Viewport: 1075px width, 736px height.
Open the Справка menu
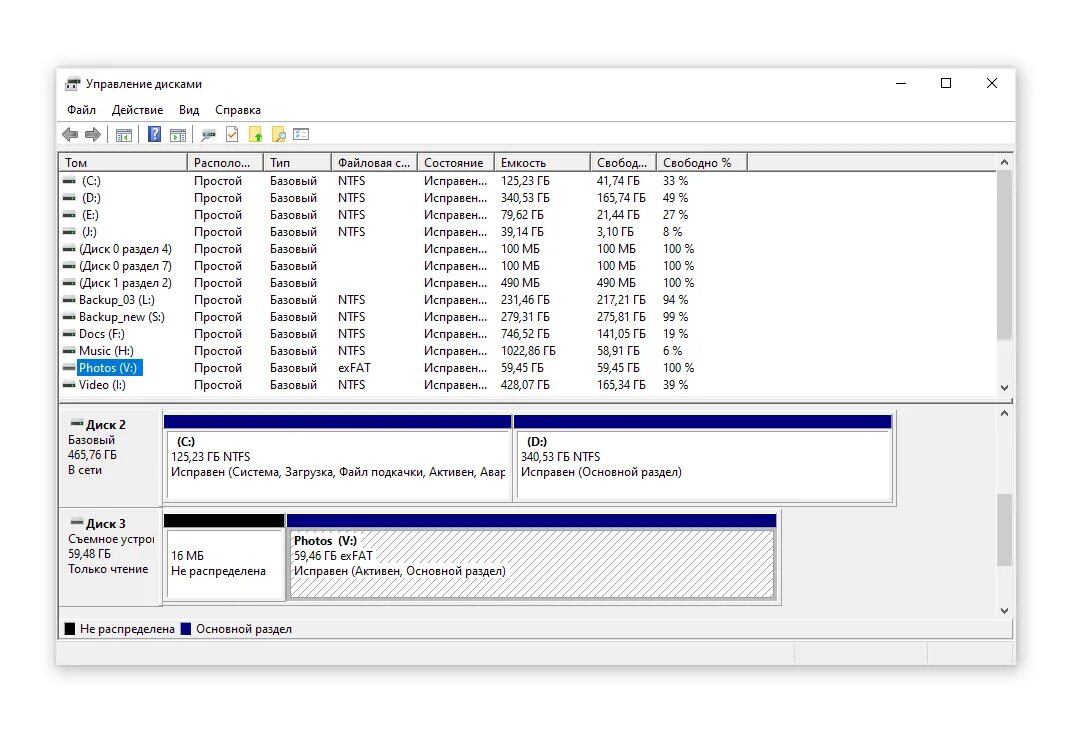(x=238, y=110)
